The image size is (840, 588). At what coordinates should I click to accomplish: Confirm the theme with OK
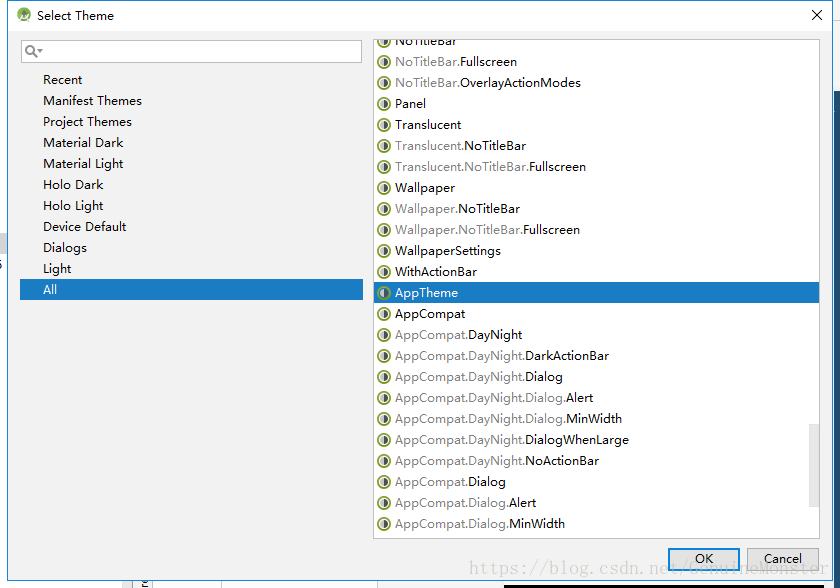click(x=703, y=559)
